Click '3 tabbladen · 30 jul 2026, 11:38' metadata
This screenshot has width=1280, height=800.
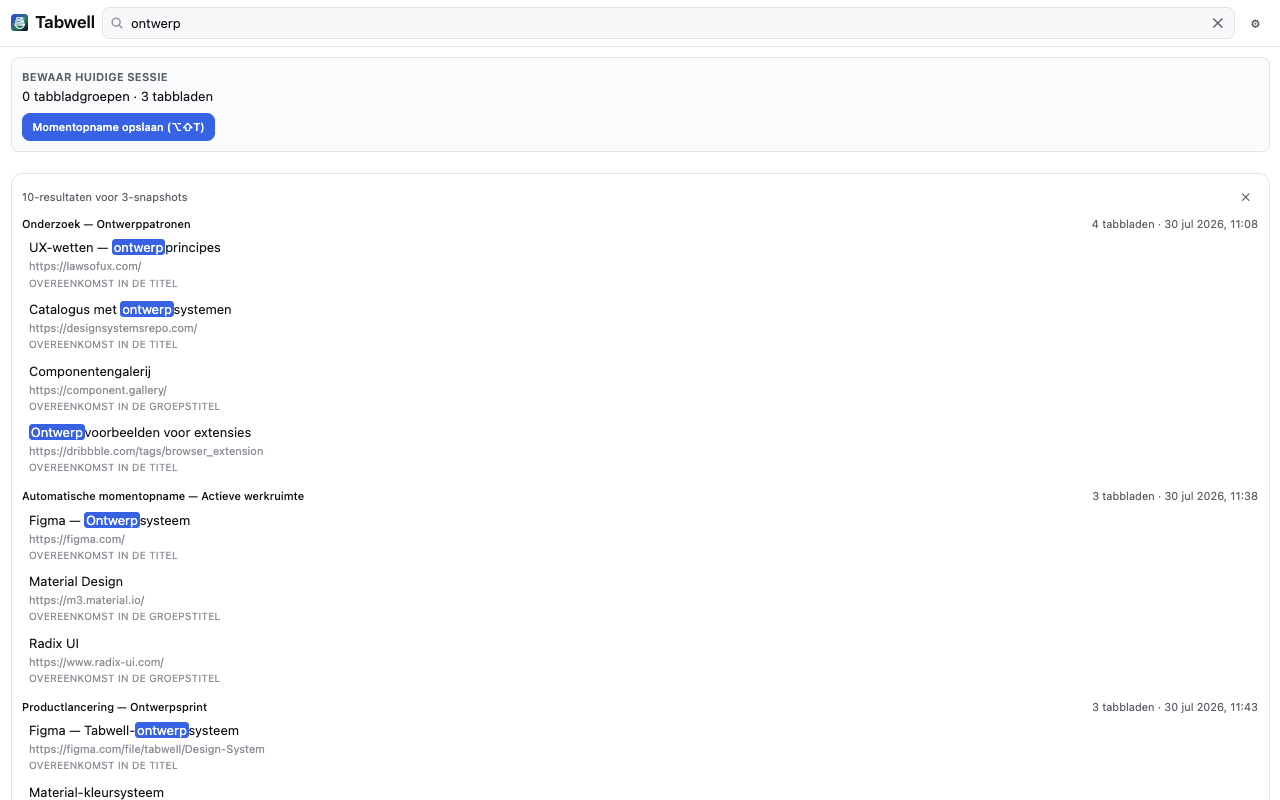pyautogui.click(x=1175, y=496)
